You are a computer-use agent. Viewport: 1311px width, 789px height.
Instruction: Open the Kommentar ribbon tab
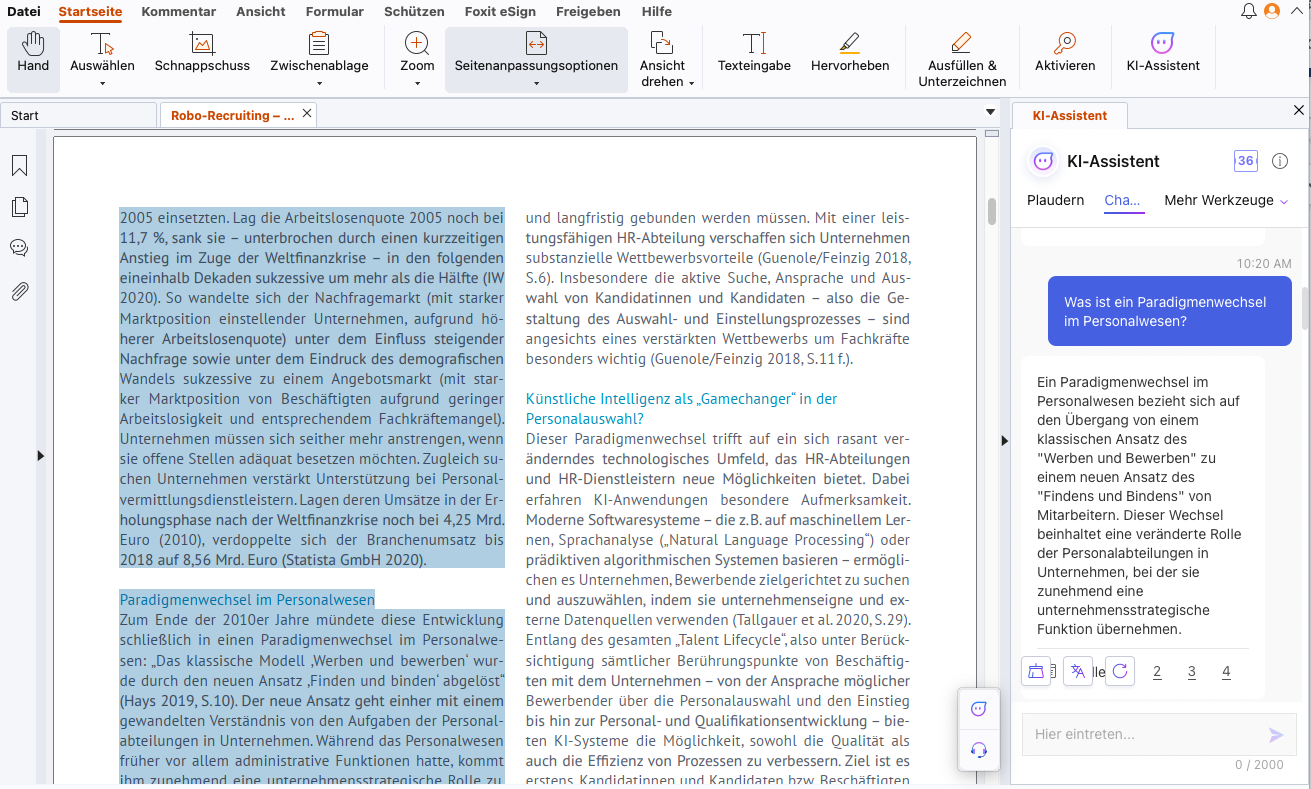[178, 12]
